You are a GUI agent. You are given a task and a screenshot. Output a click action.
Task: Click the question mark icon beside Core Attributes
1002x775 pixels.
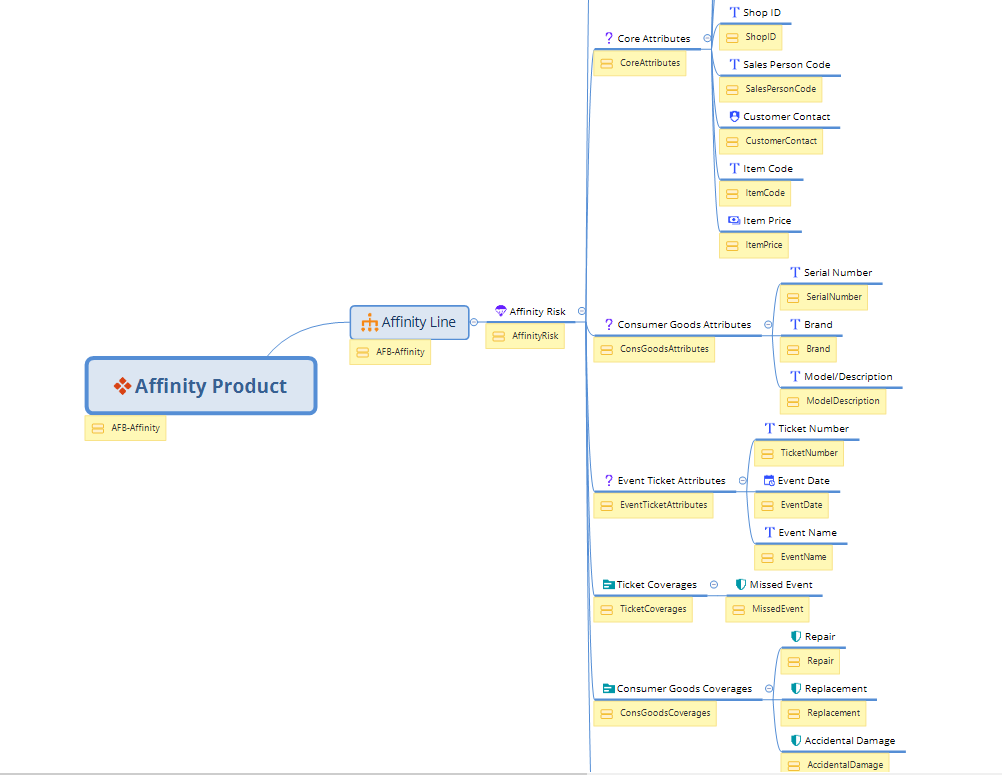609,39
